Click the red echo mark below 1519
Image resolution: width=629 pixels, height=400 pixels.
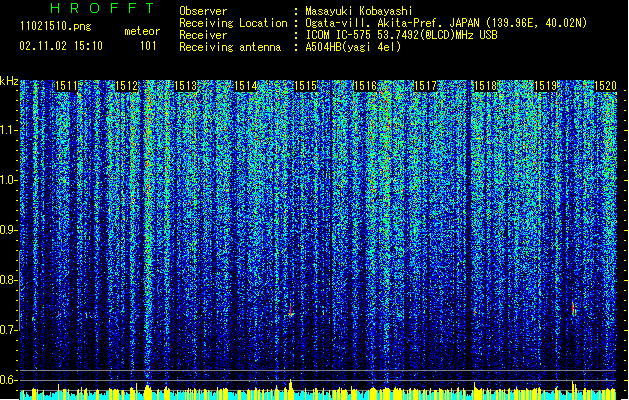(x=573, y=308)
